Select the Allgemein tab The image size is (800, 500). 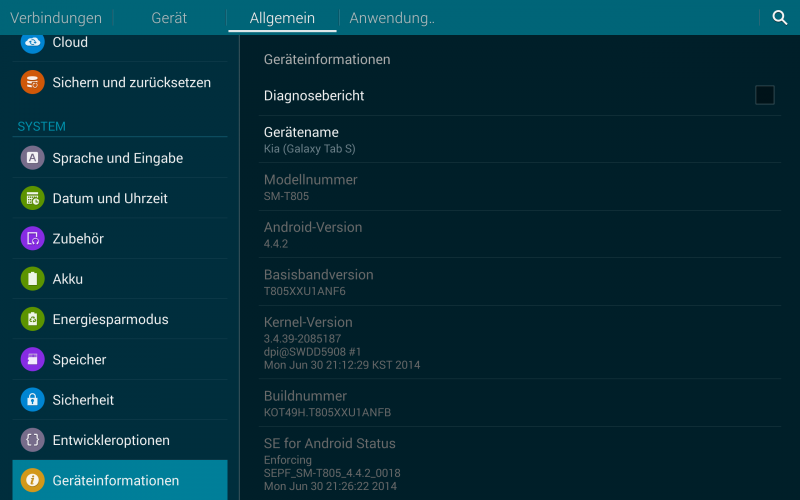pos(282,18)
